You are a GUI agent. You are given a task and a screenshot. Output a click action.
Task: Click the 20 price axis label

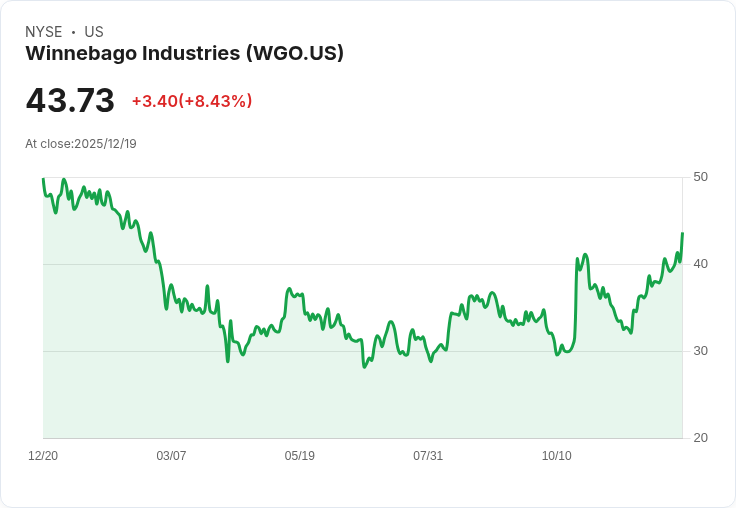(x=700, y=438)
